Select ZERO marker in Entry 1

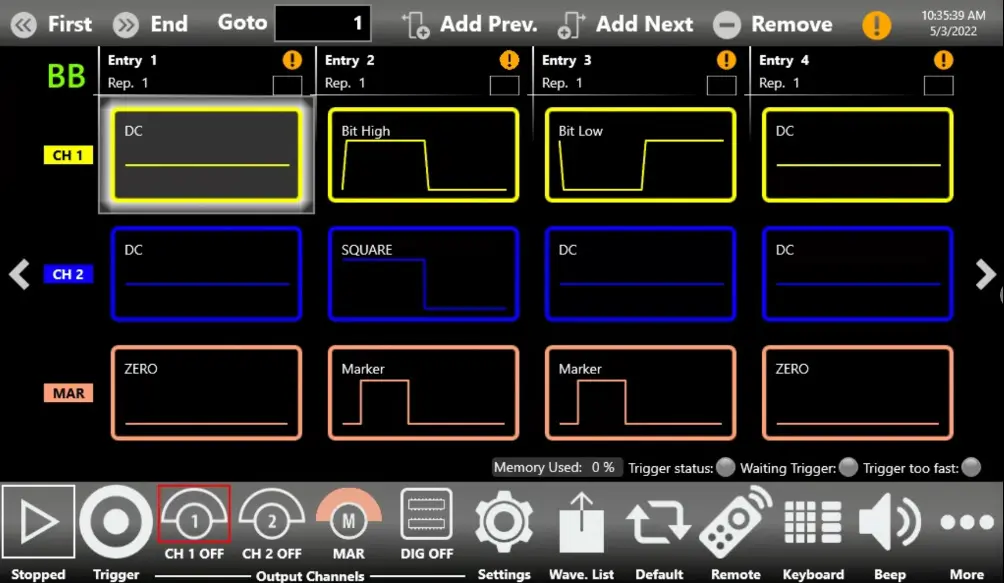(x=206, y=393)
